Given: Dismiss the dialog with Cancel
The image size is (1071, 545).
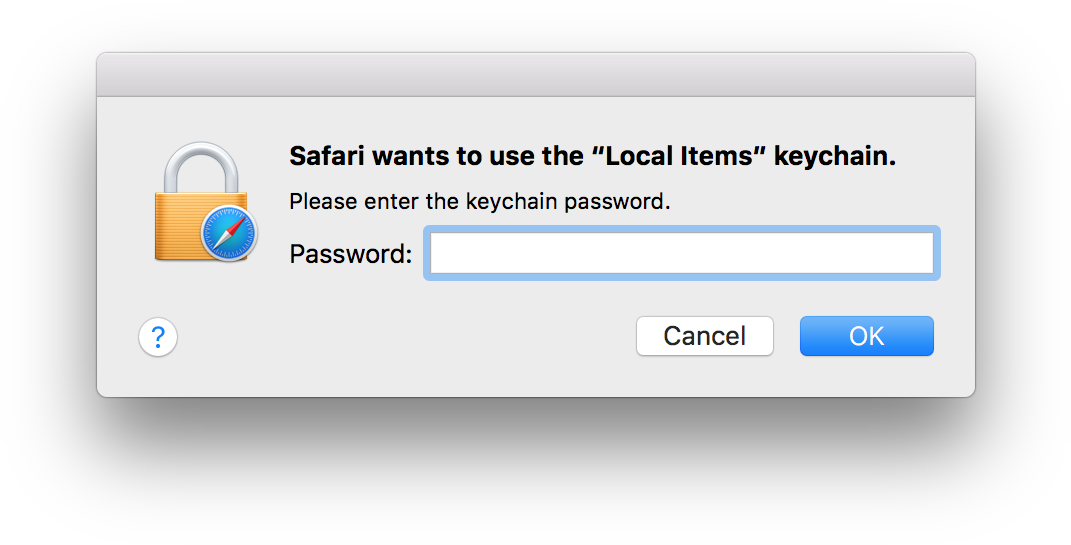Looking at the screenshot, I should click(x=705, y=336).
